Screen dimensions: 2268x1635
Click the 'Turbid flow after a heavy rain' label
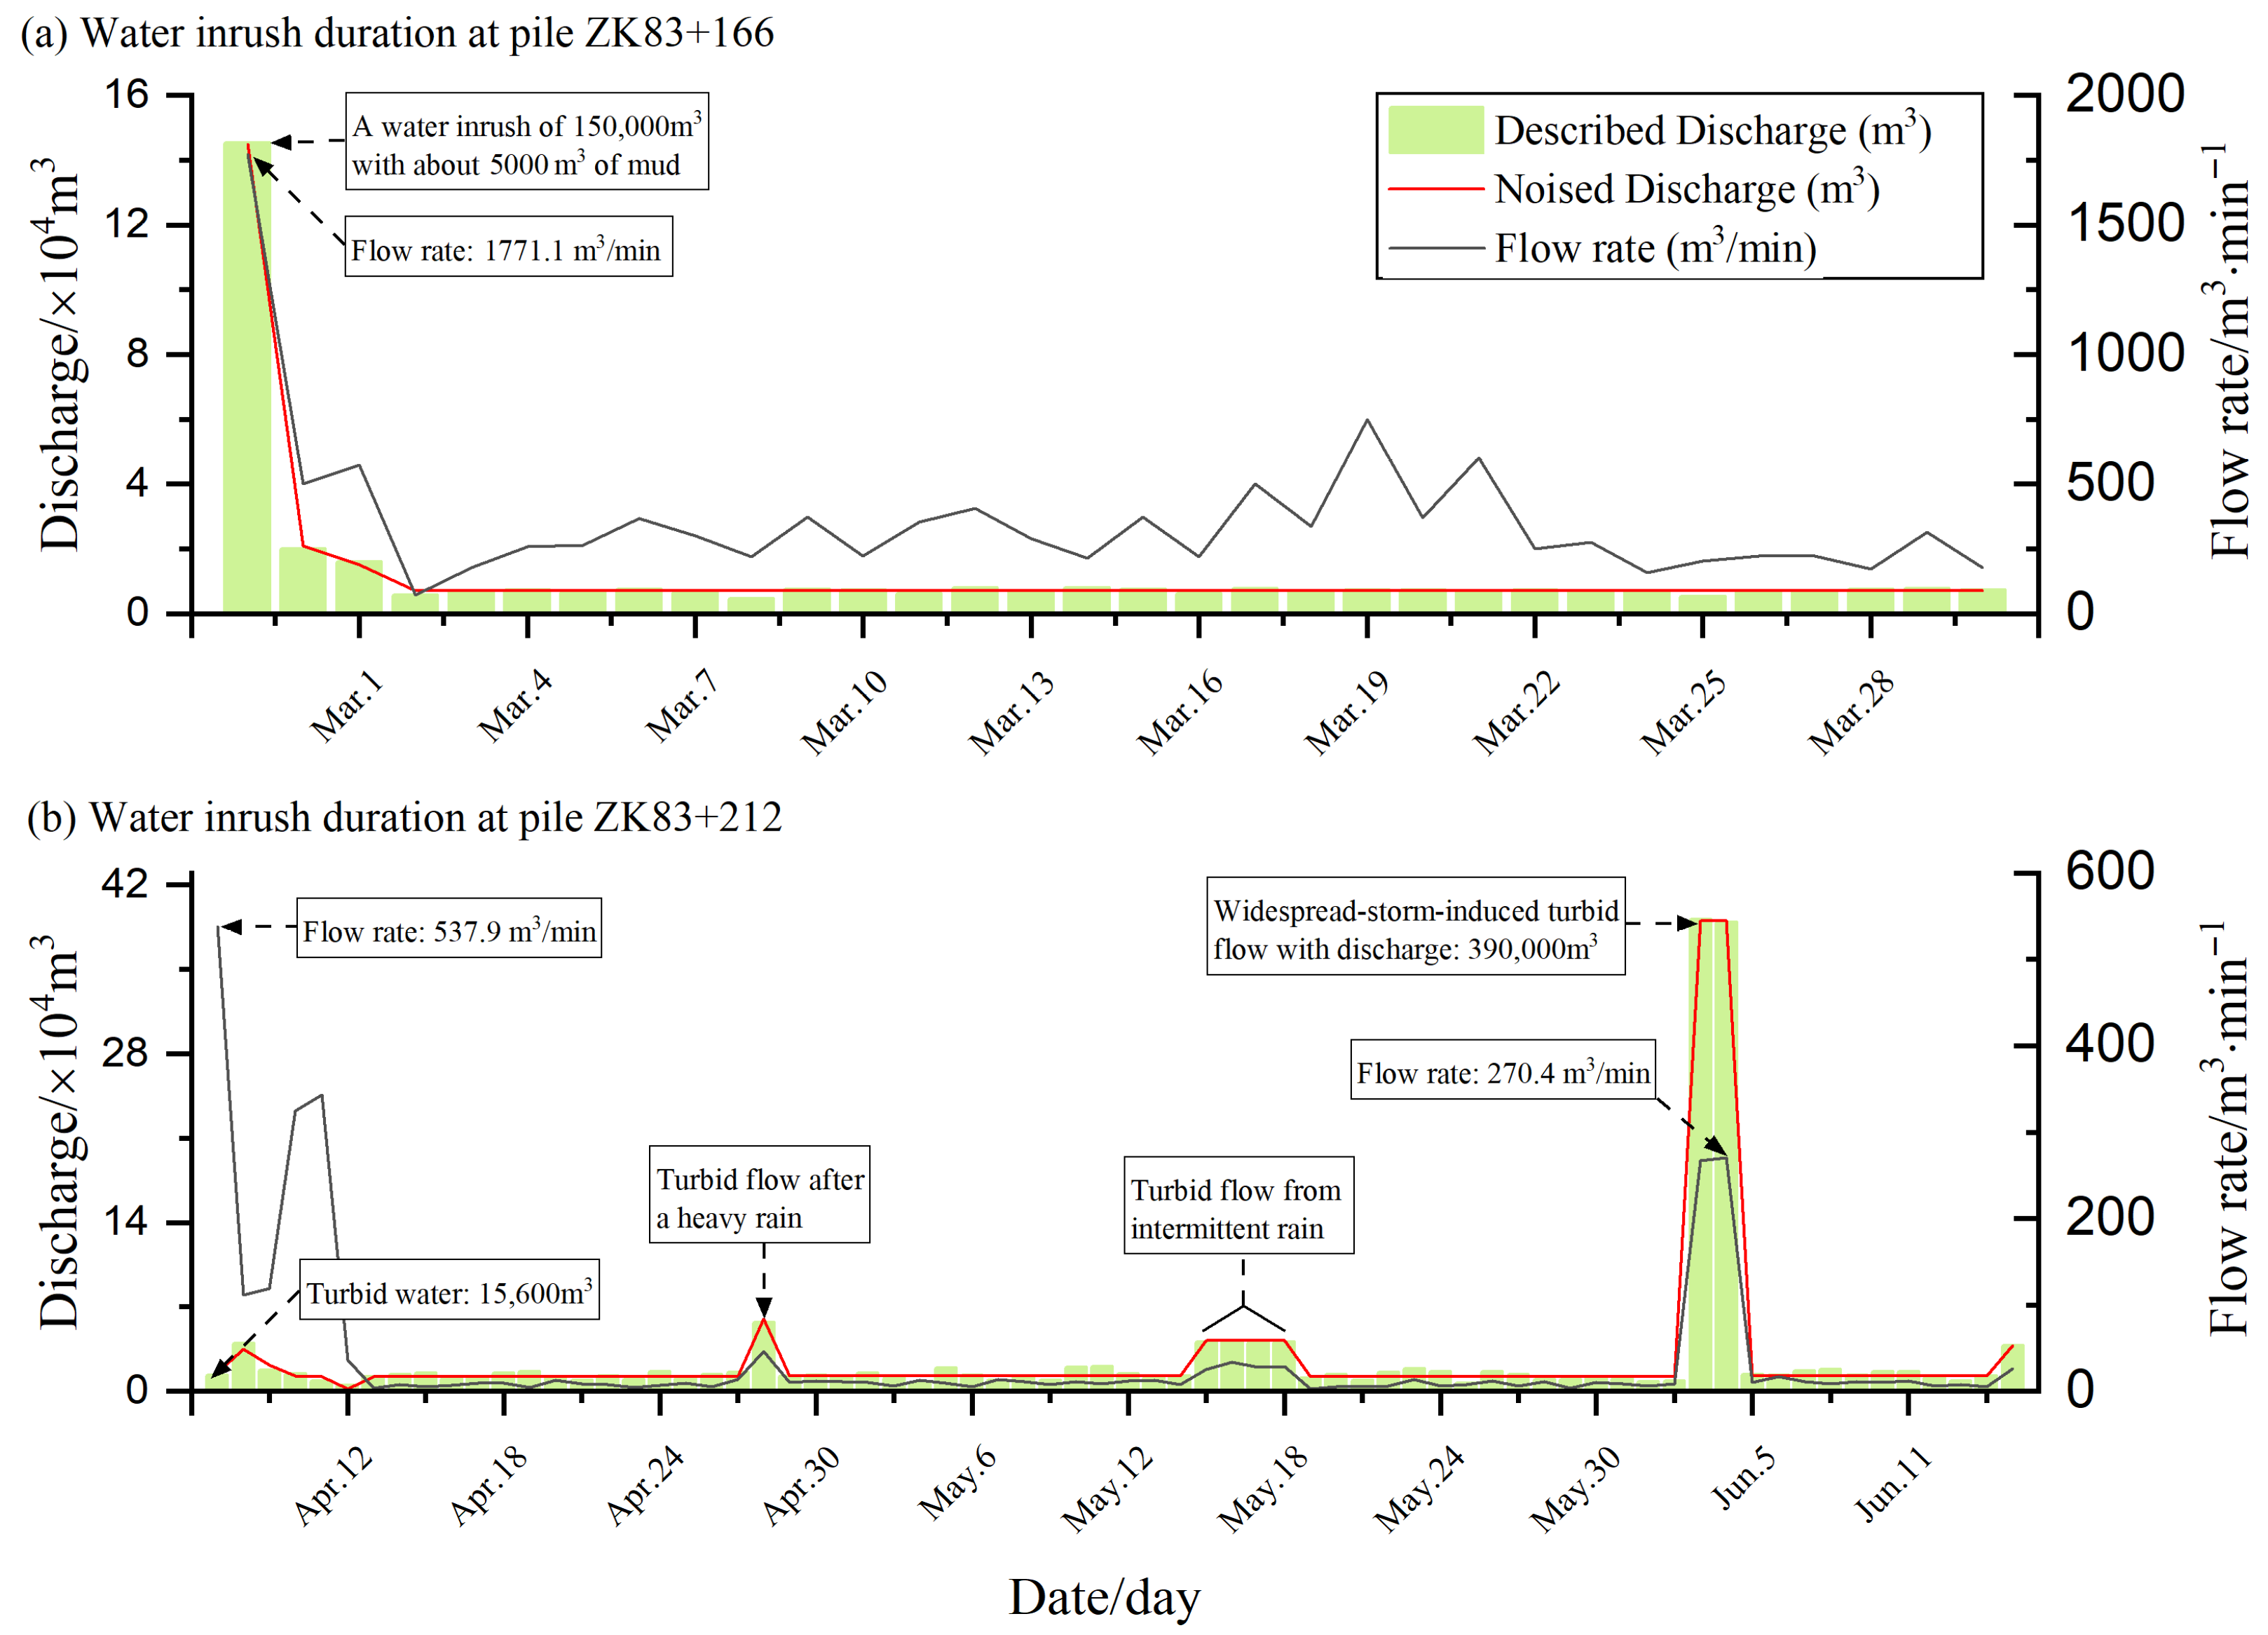[759, 1196]
